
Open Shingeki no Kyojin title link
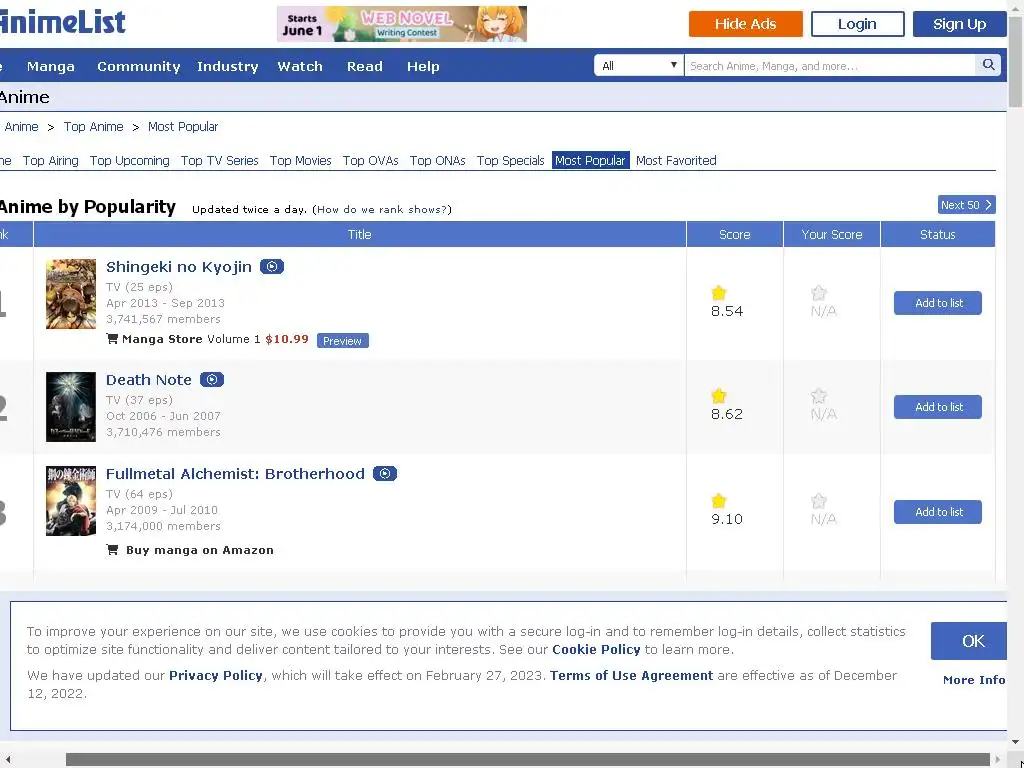178,267
